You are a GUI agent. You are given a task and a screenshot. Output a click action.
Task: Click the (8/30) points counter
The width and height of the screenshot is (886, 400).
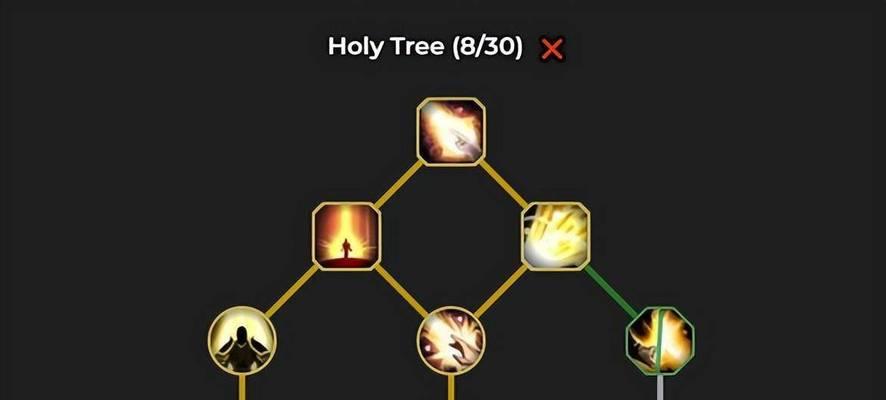[x=487, y=47]
